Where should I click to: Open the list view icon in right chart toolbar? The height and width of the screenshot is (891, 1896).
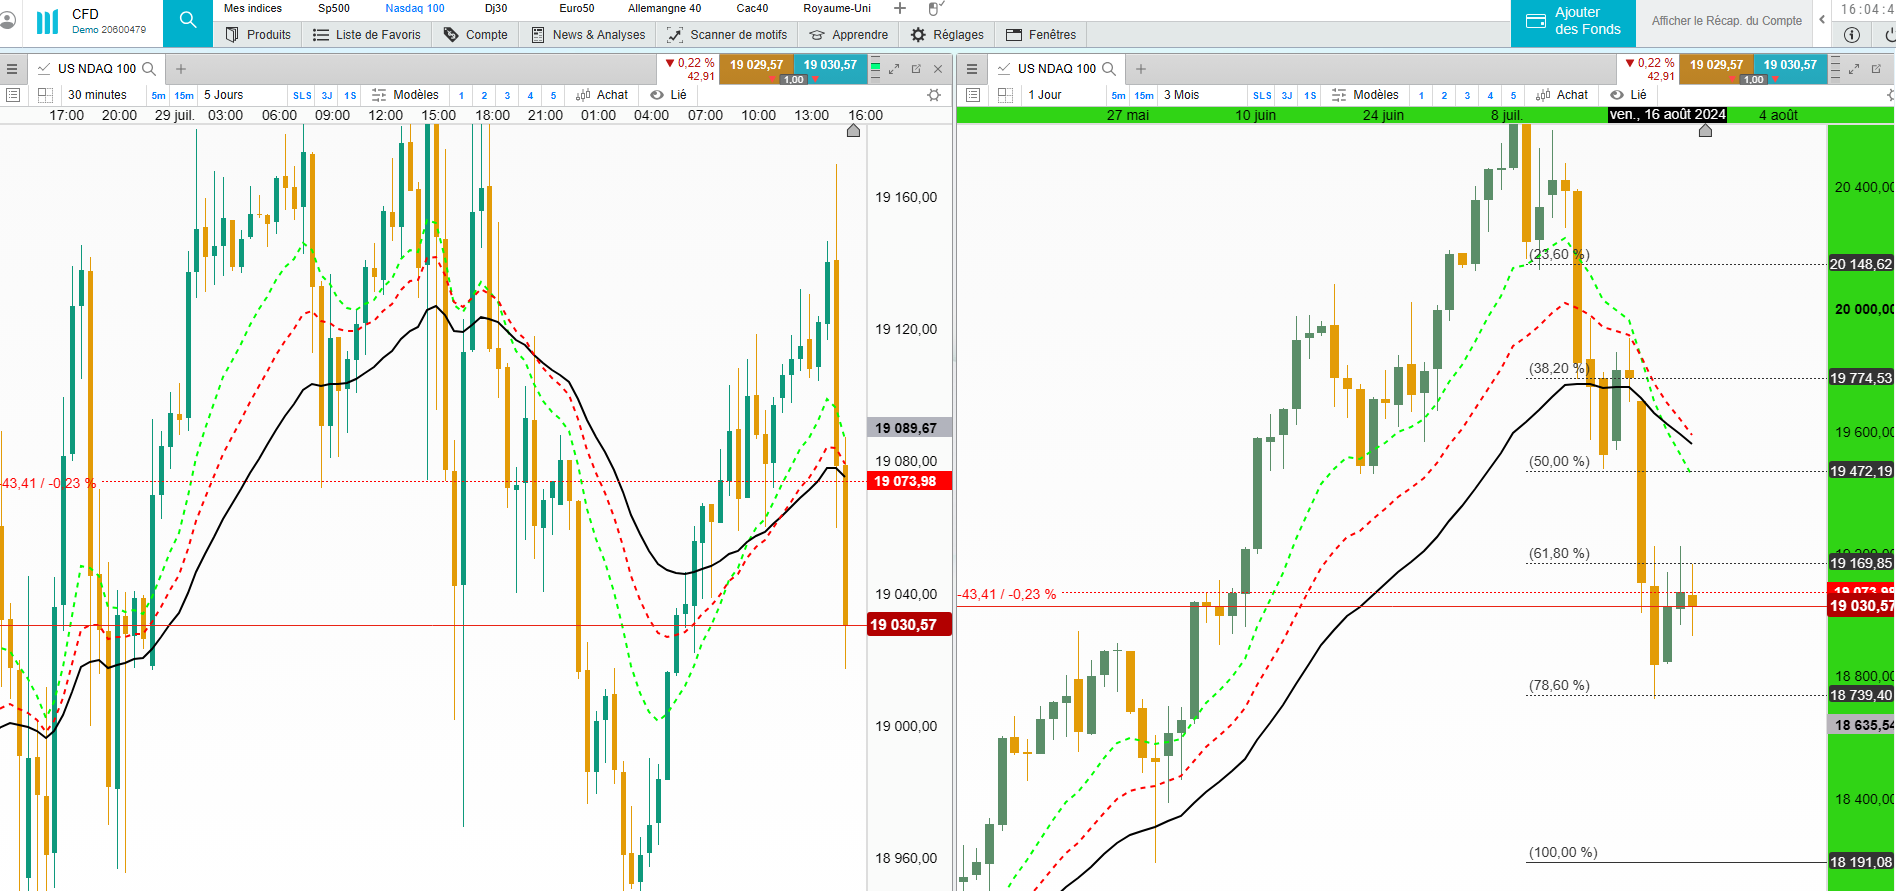tap(973, 95)
